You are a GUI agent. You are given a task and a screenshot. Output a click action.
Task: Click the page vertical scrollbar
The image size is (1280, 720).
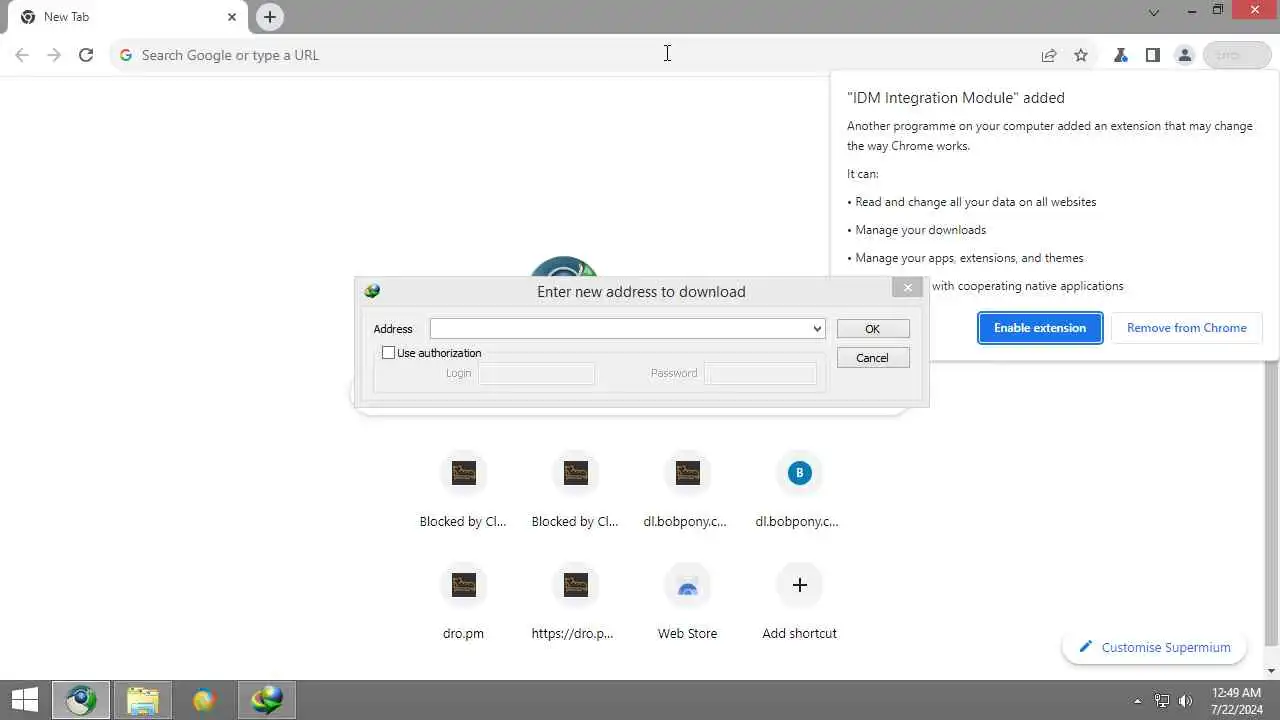point(1272,370)
